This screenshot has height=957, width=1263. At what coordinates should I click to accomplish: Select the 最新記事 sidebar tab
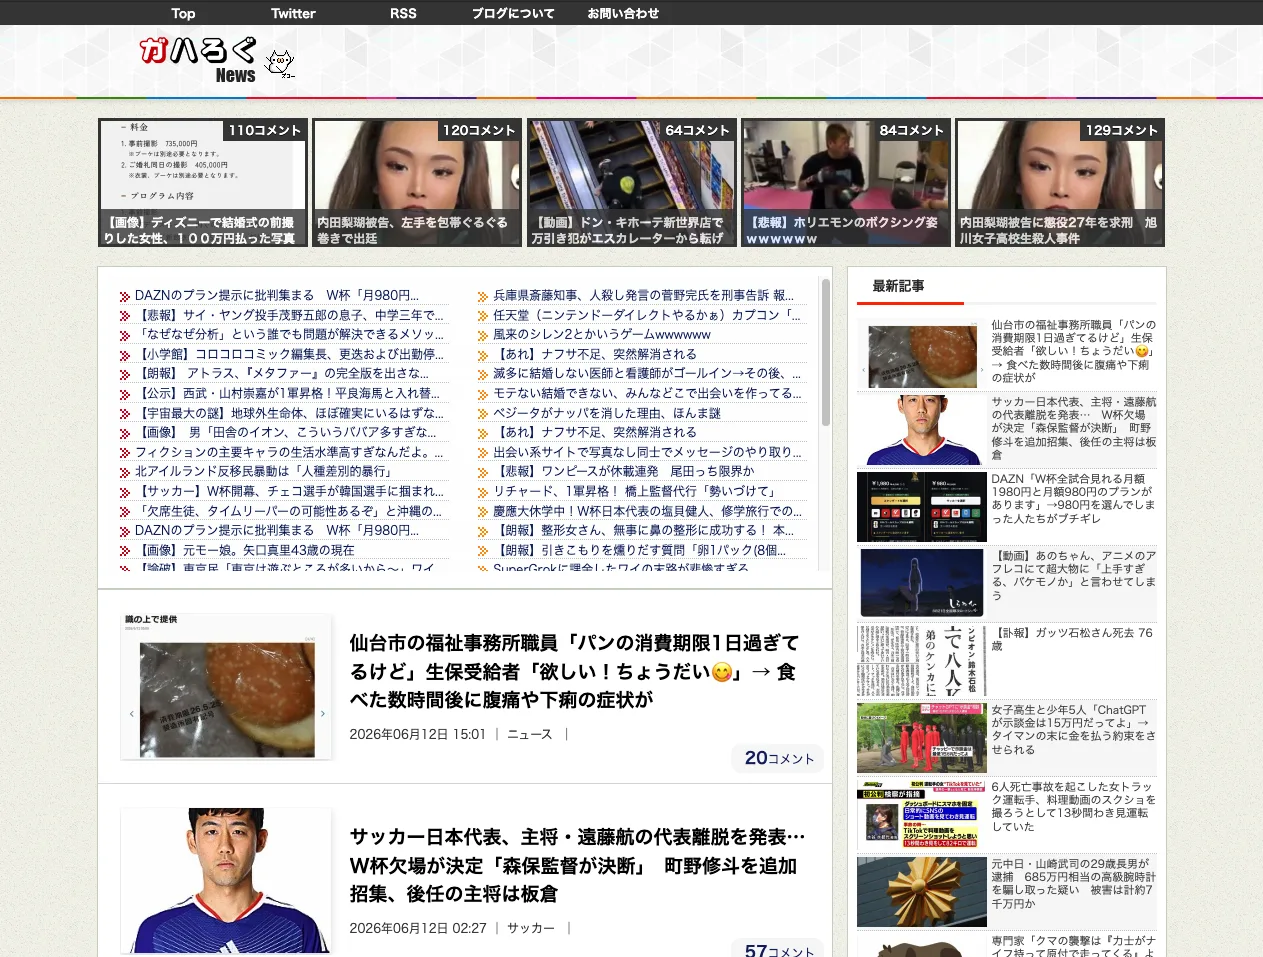[x=898, y=286]
